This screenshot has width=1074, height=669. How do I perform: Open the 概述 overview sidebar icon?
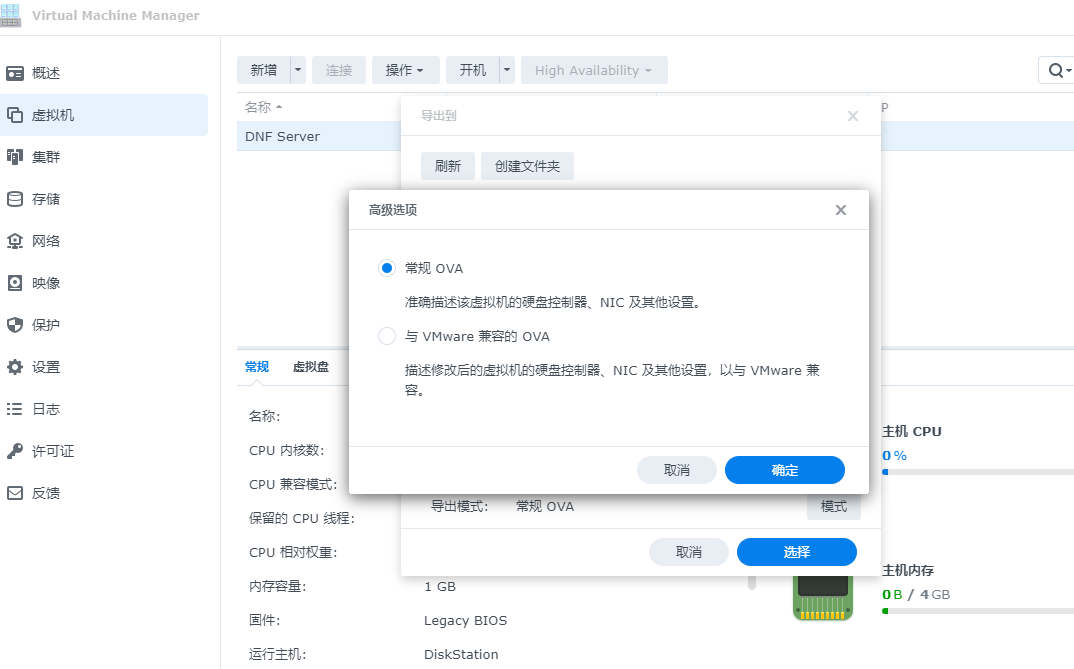pyautogui.click(x=15, y=73)
